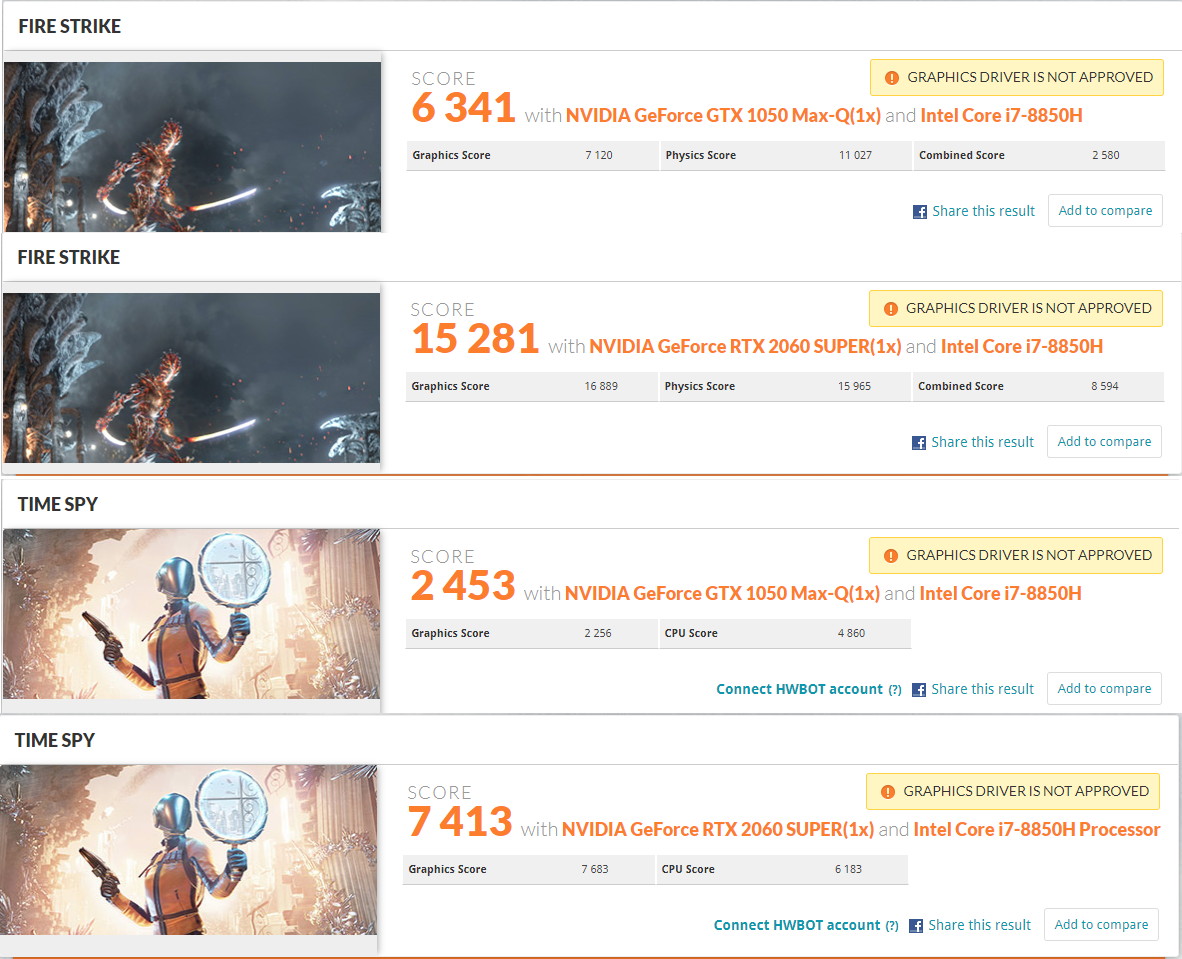This screenshot has width=1182, height=959.
Task: Click Fire Strike thumbnail of the 6 341 result
Action: (x=192, y=147)
